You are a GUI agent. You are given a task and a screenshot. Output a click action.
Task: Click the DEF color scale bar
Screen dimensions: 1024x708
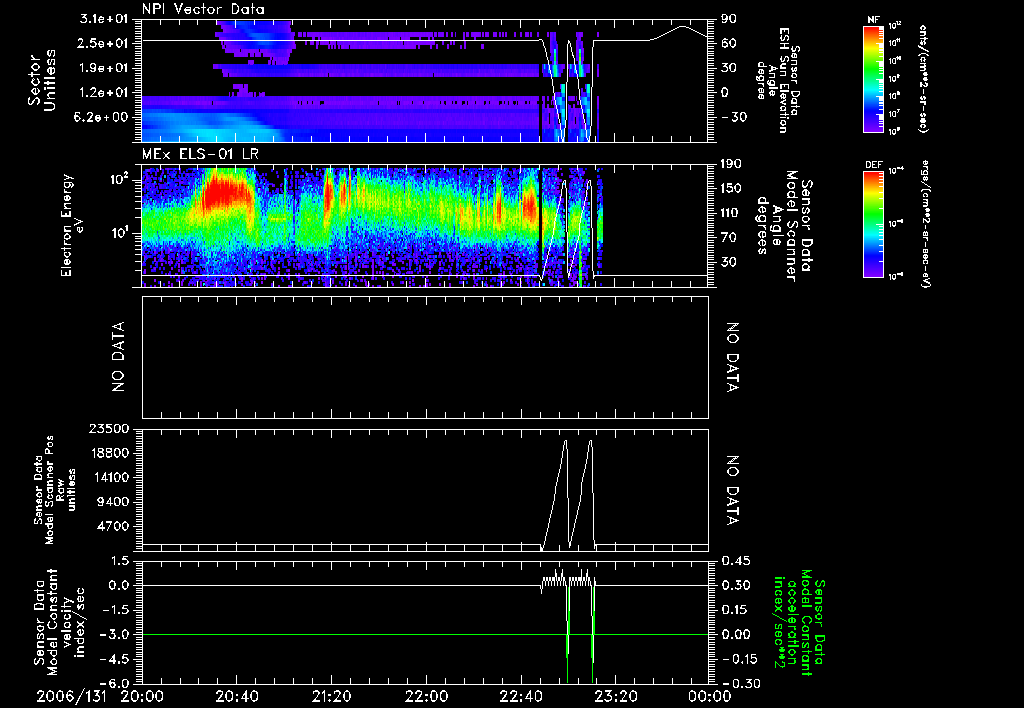tap(872, 223)
